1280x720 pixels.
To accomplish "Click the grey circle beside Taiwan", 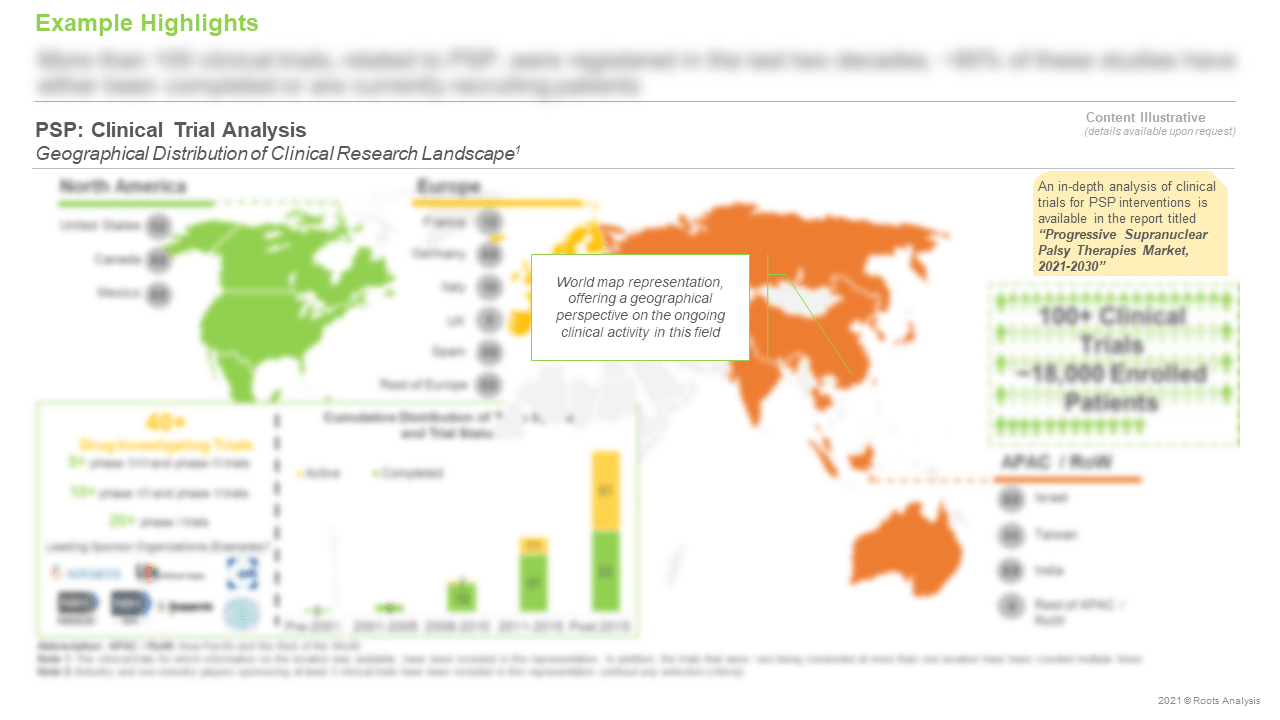I will click(x=1011, y=535).
